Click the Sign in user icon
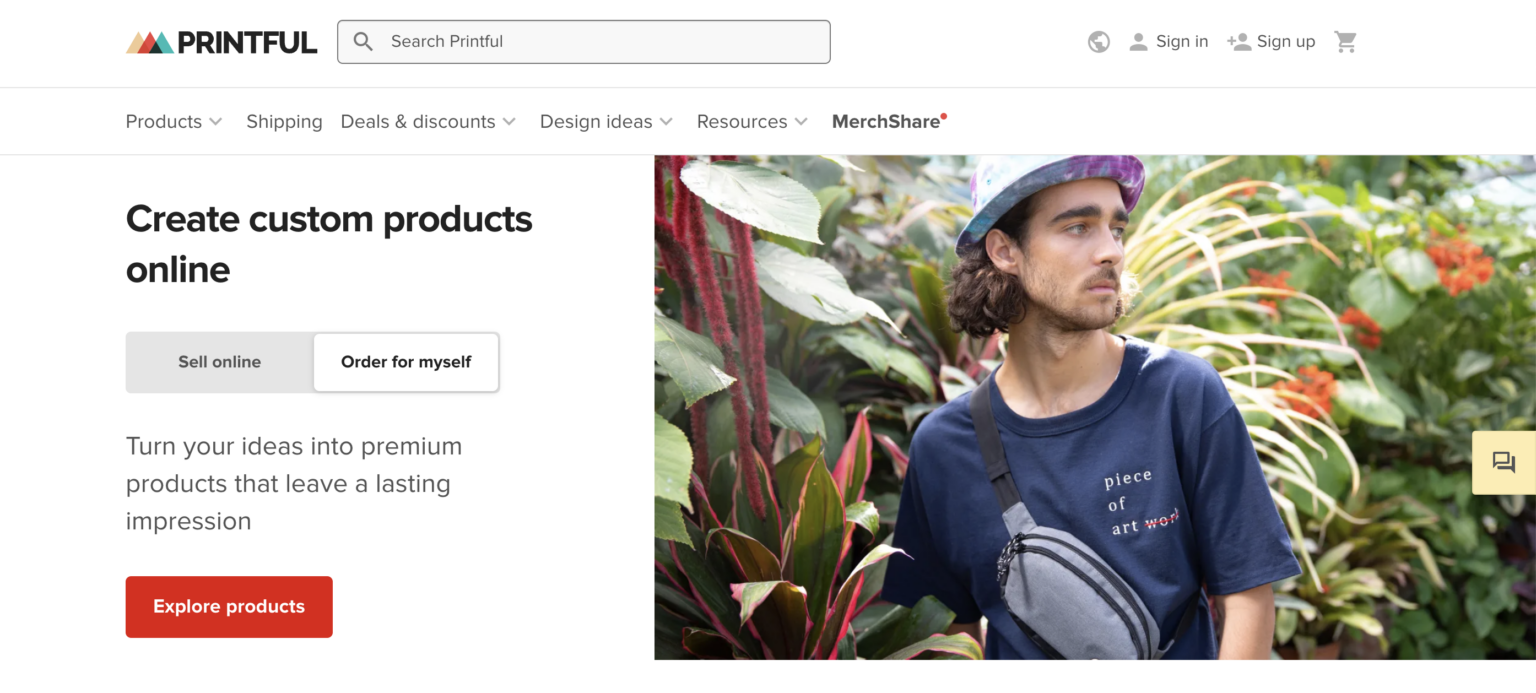Image resolution: width=1536 pixels, height=693 pixels. pyautogui.click(x=1138, y=42)
